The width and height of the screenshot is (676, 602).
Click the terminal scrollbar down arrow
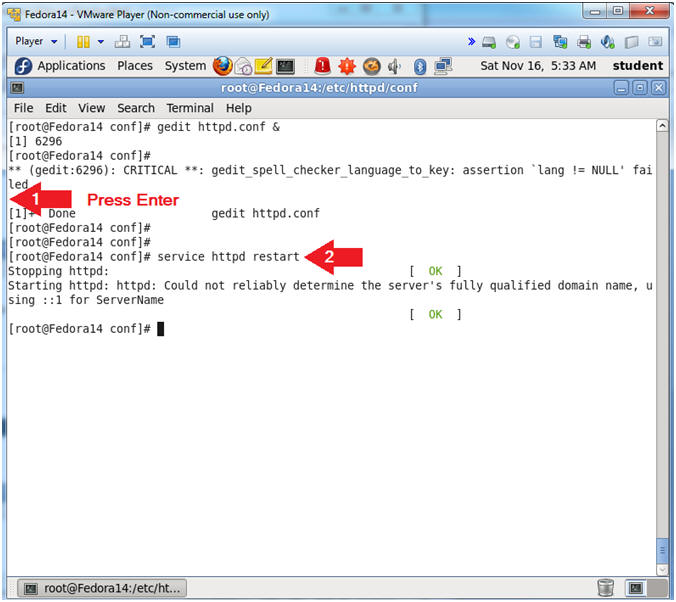click(662, 570)
